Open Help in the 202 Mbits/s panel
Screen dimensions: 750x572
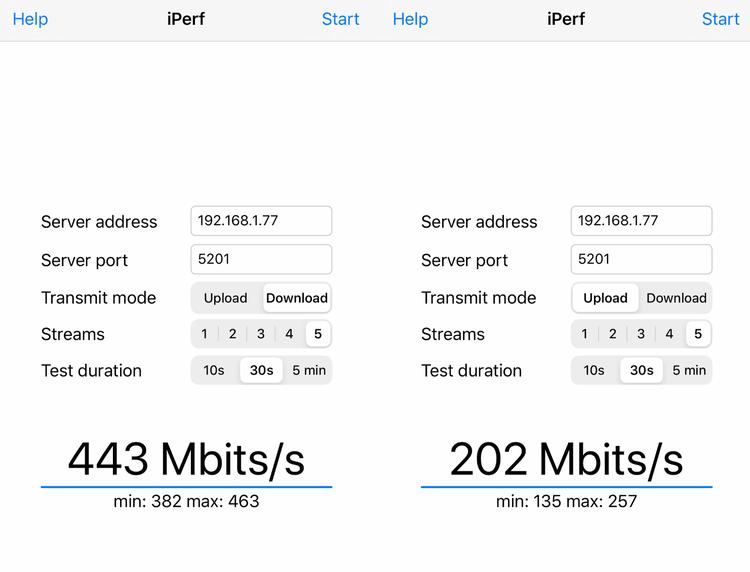click(410, 19)
